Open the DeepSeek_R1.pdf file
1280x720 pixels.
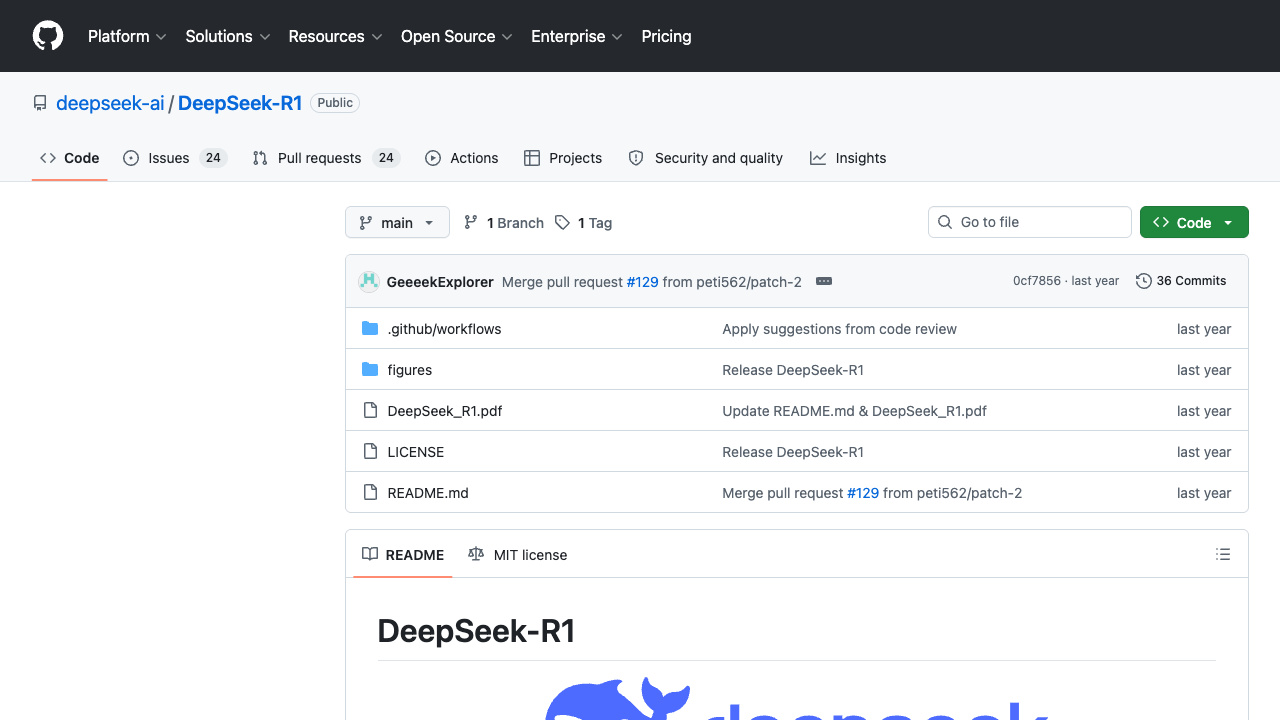point(445,411)
